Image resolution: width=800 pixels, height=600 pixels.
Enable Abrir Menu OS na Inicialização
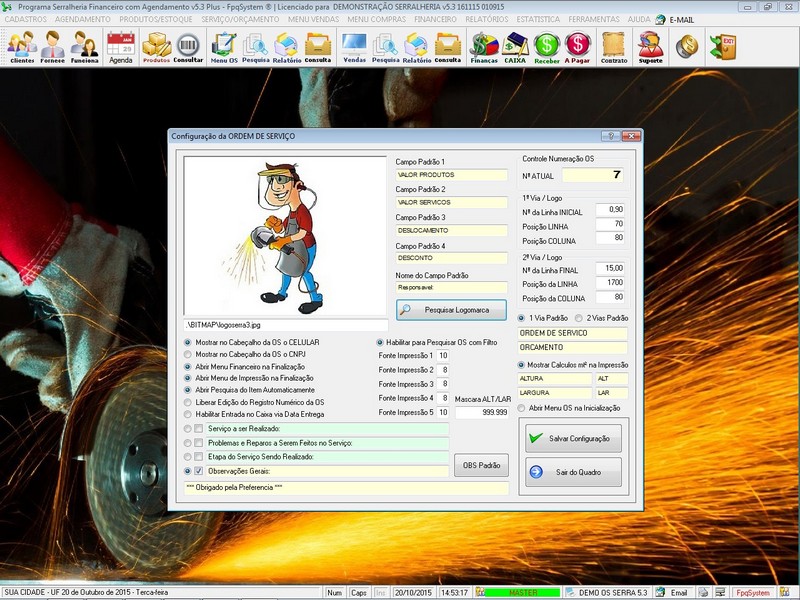(521, 408)
